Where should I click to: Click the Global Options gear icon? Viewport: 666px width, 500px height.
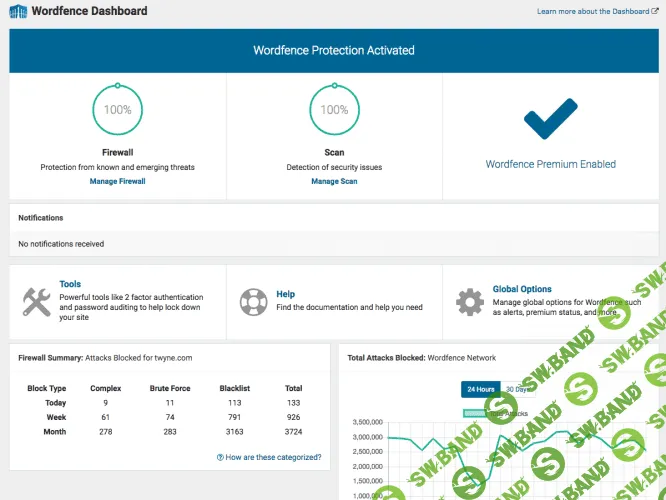click(x=469, y=302)
